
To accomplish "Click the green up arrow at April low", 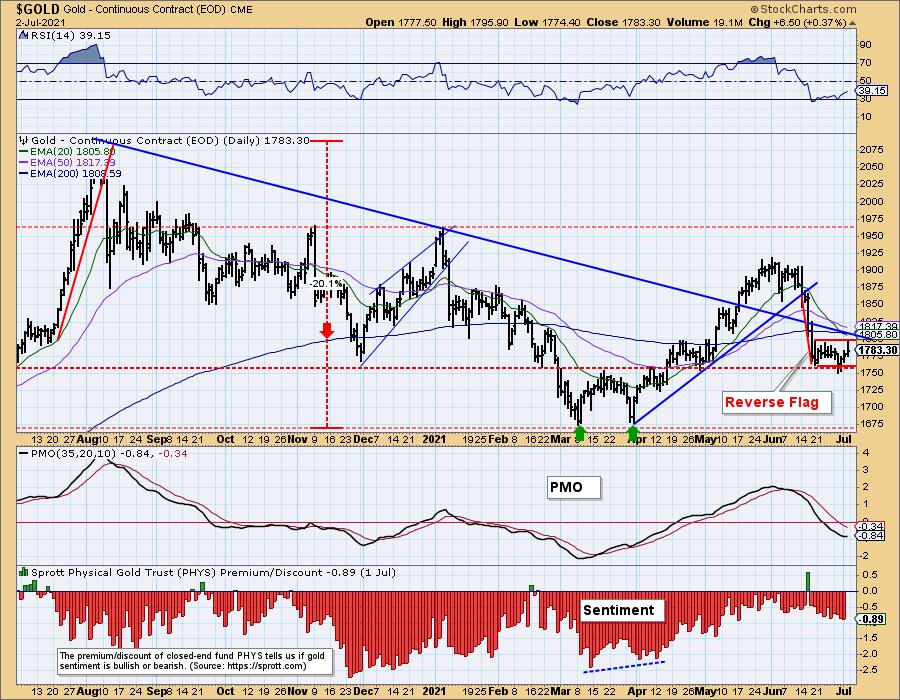I will pos(633,433).
